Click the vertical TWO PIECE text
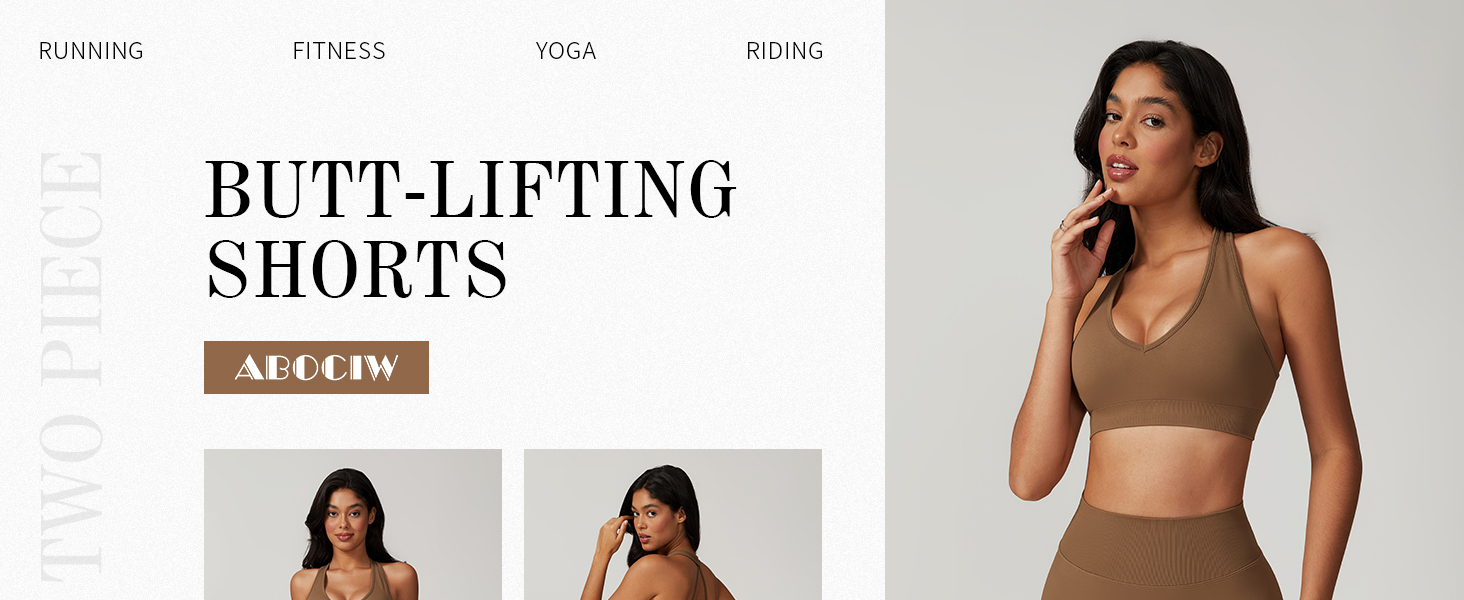 tap(71, 365)
